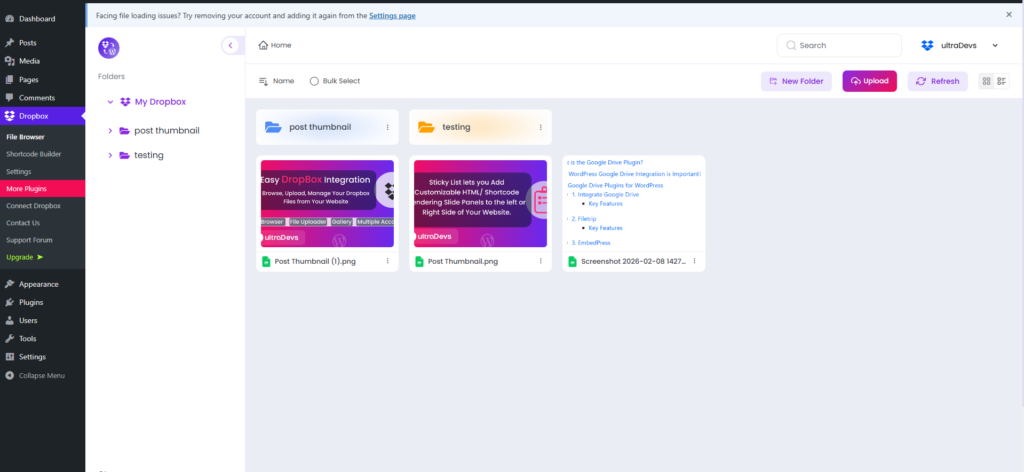Open the post thumbnail folder card
Screen dimensions: 1024x472
click(x=327, y=127)
